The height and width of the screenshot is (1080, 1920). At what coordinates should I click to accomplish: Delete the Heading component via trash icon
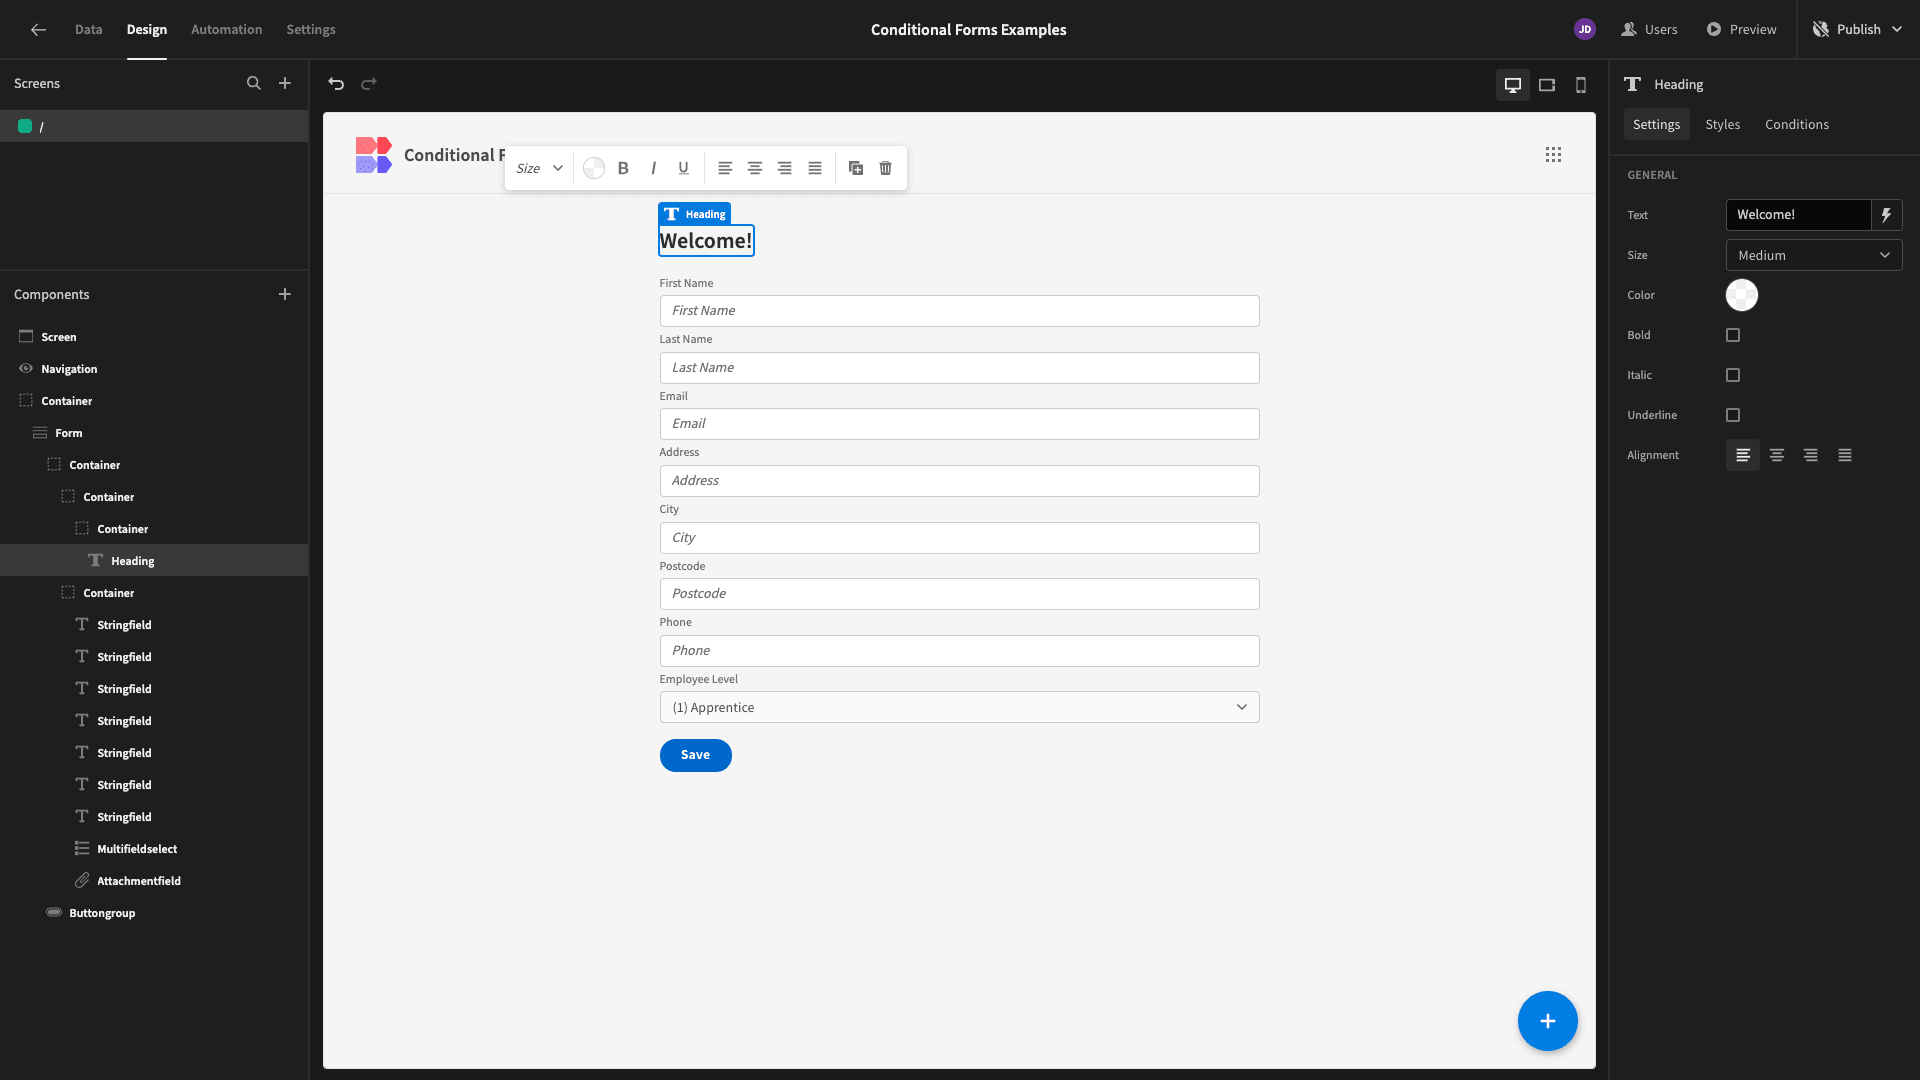[x=886, y=168]
